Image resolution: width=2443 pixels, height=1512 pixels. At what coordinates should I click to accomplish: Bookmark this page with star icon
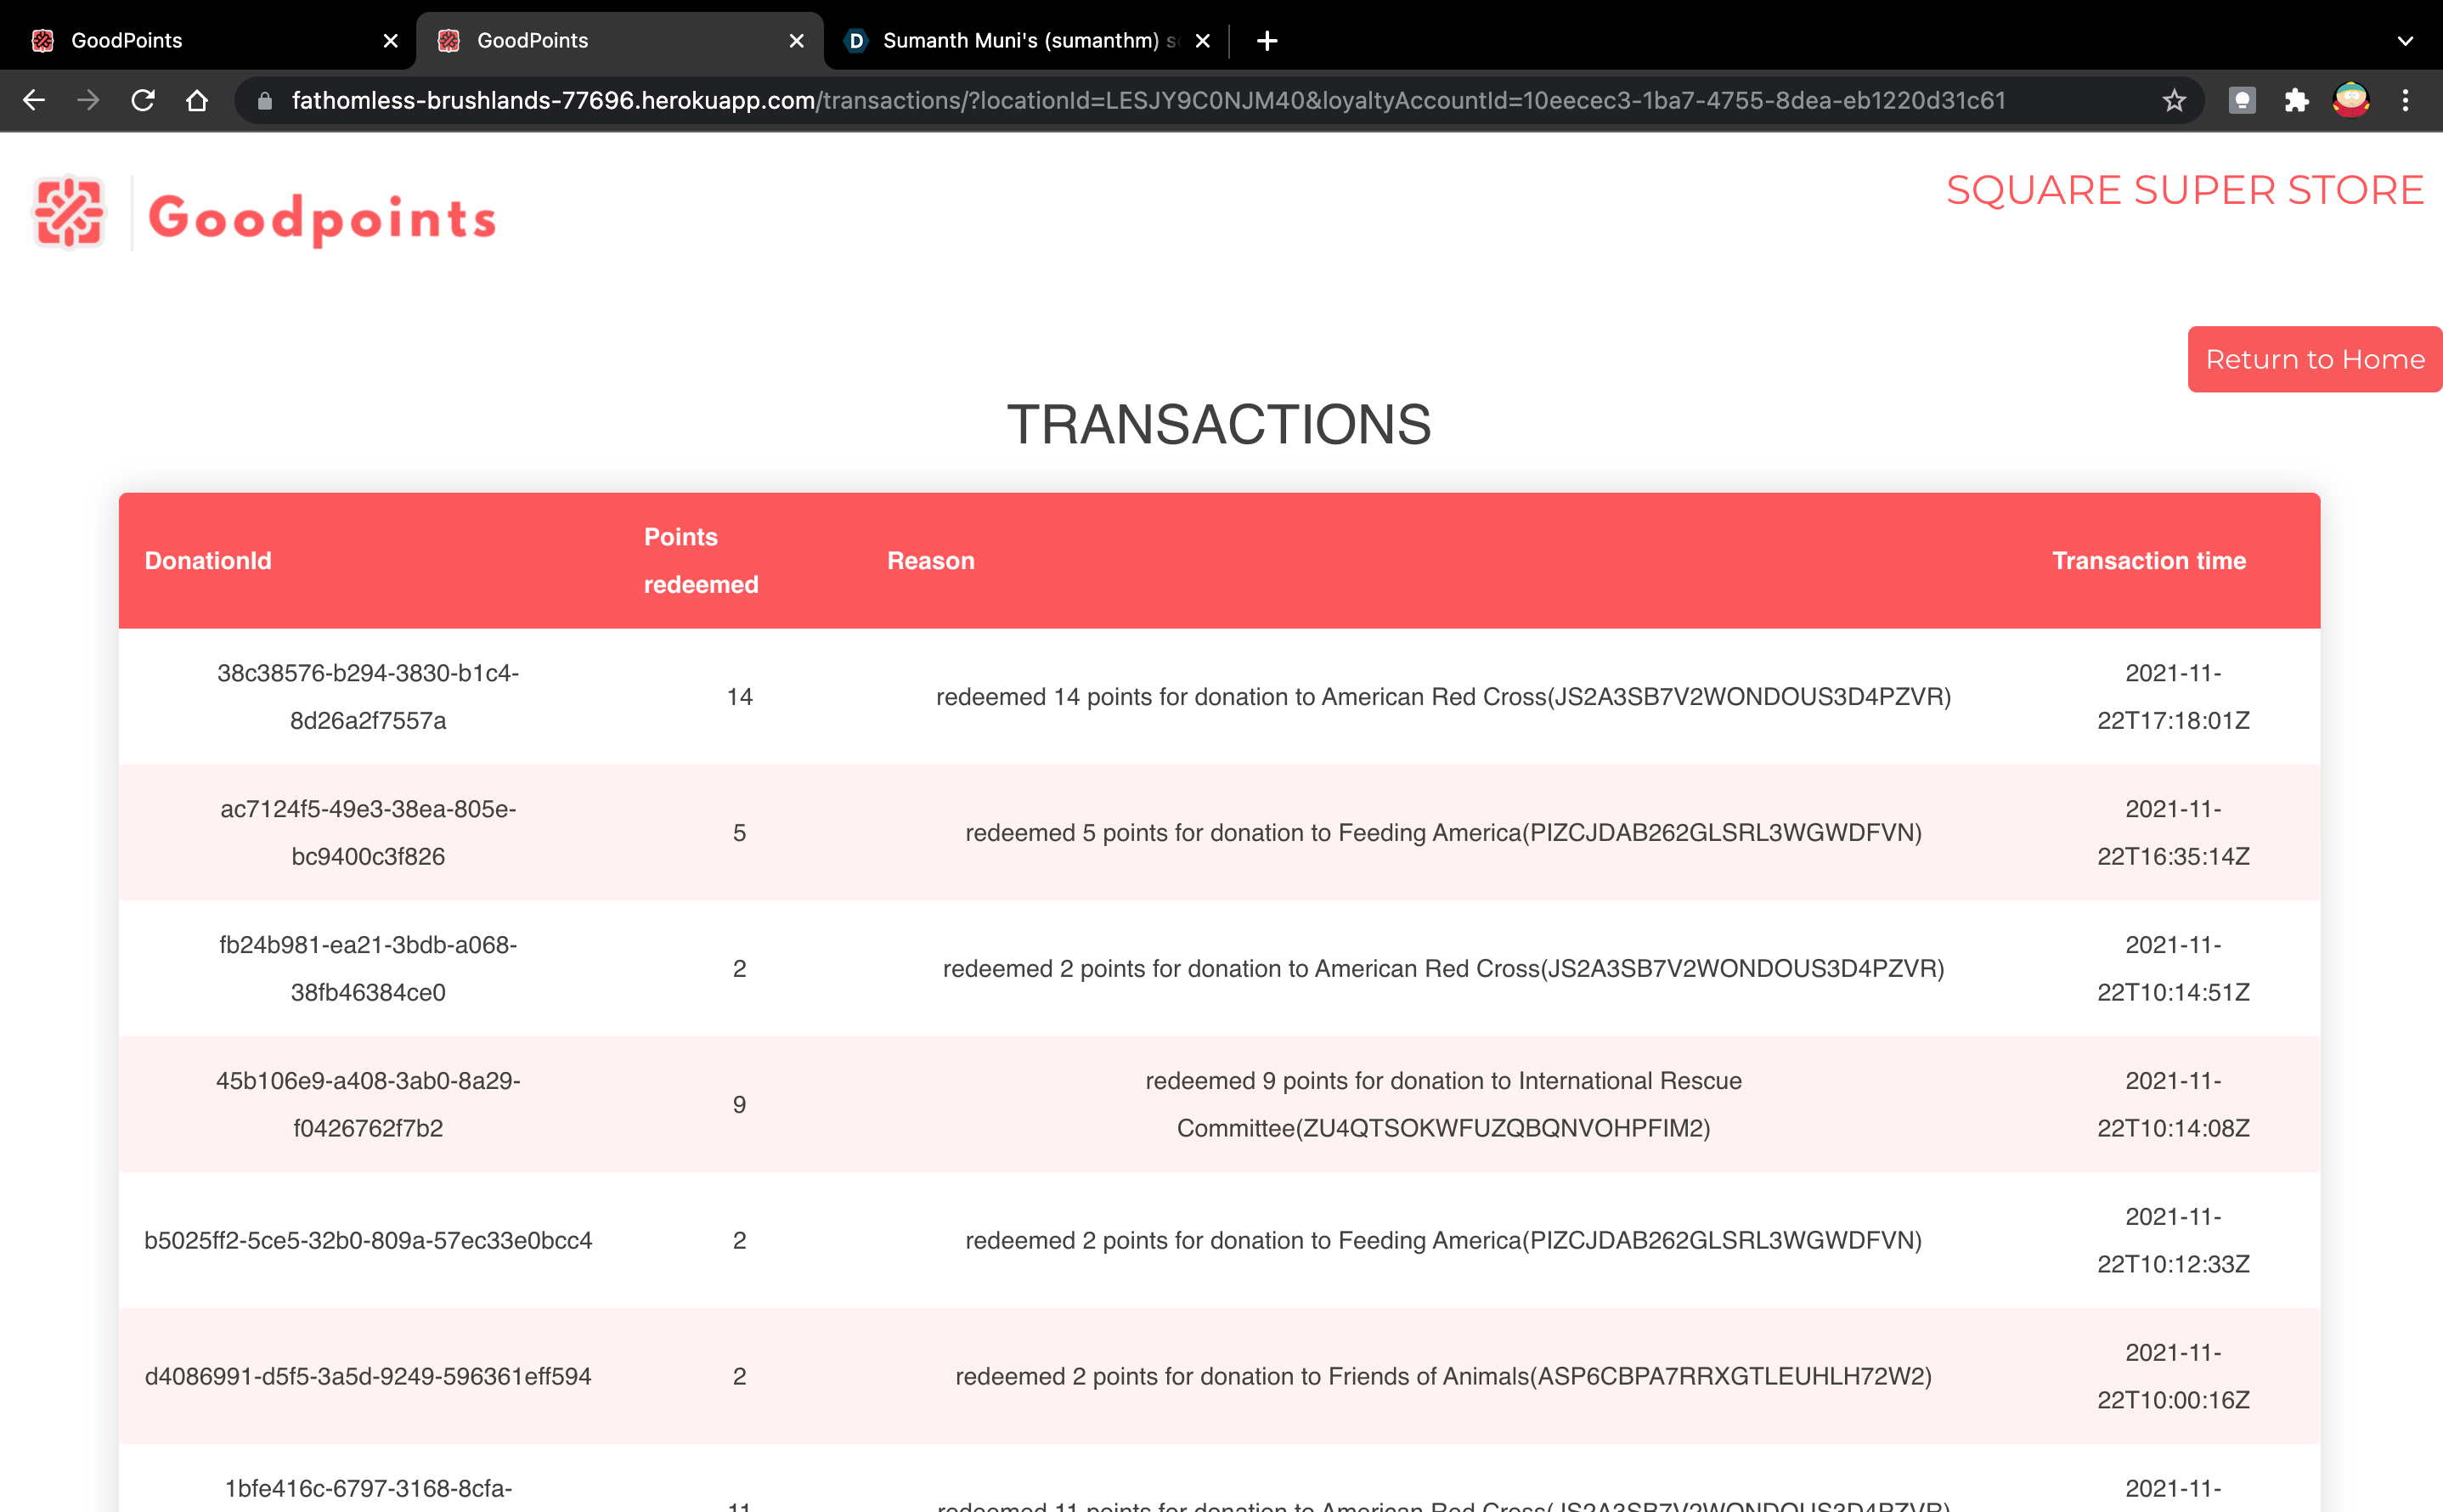(2174, 100)
